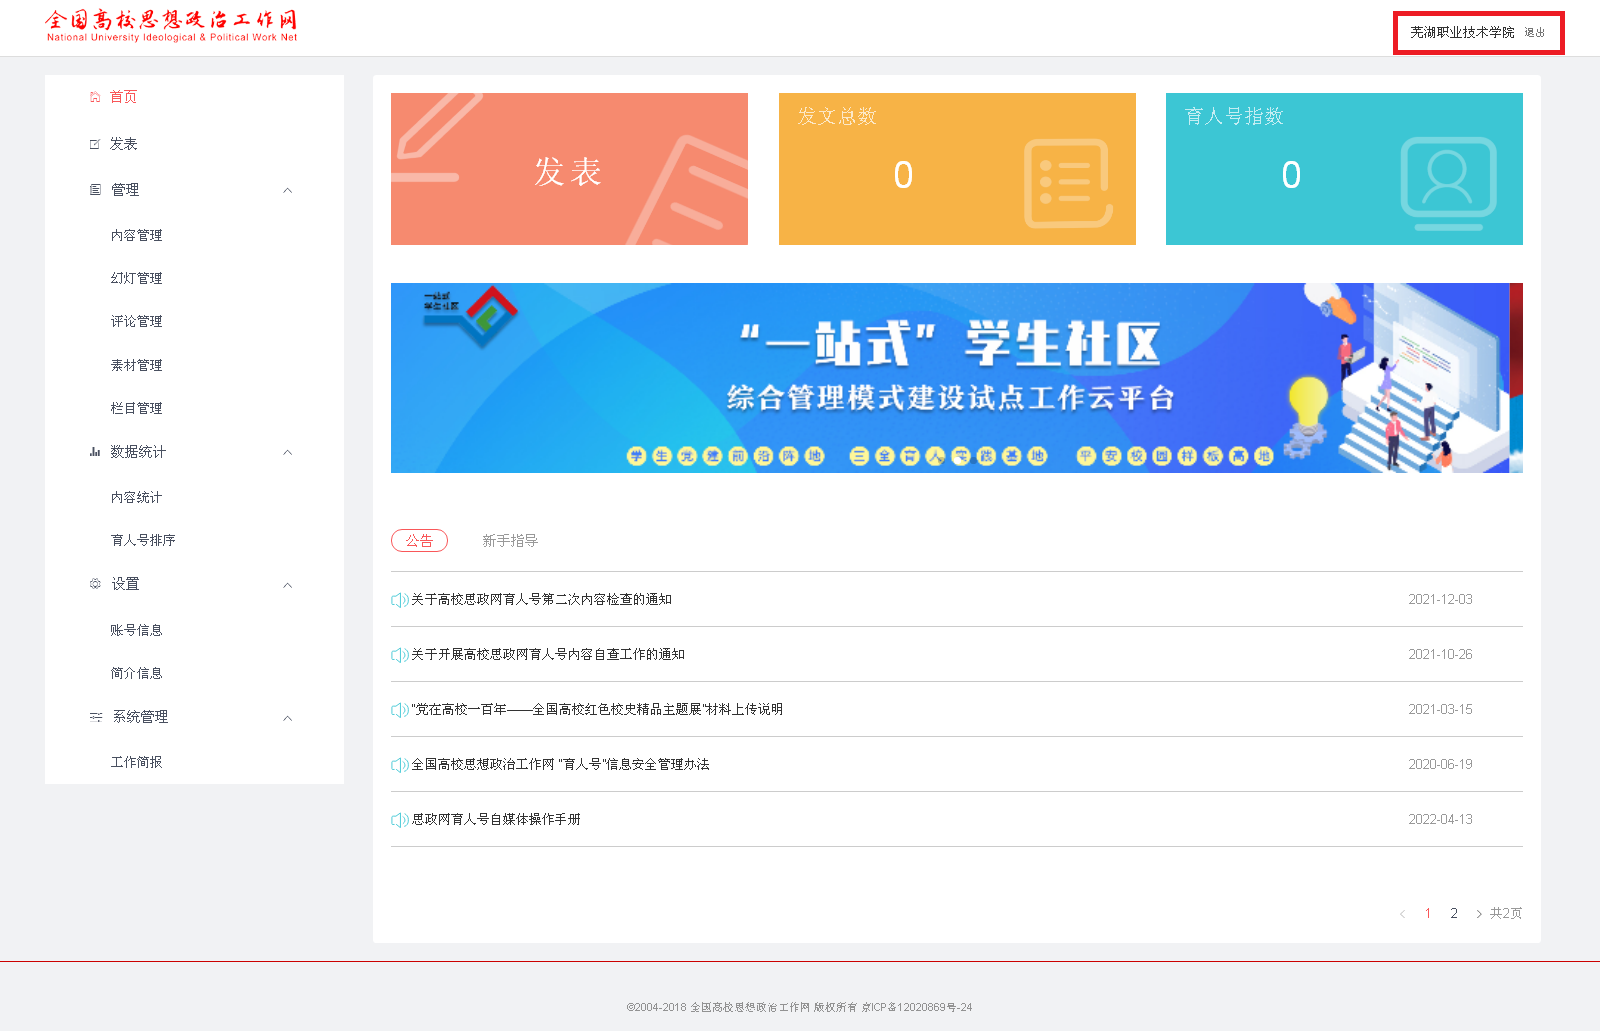Viewport: 1600px width, 1031px height.
Task: Click the speaker icon beside 思政网育人号自媒体操作手册
Action: [x=399, y=820]
